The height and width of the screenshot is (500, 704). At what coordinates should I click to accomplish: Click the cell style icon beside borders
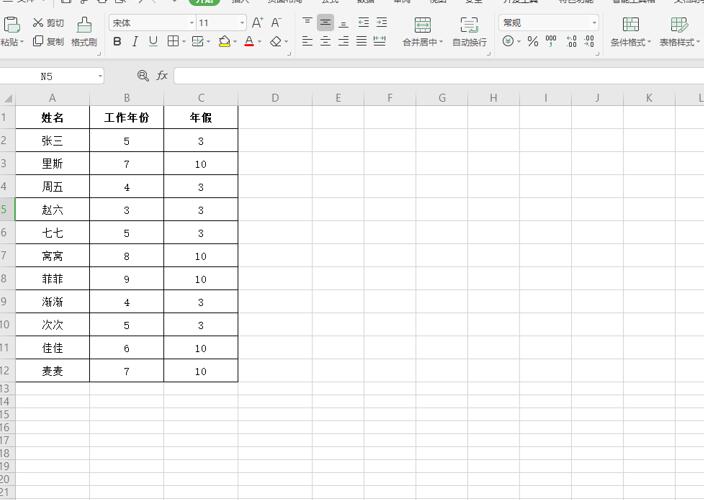click(x=197, y=41)
